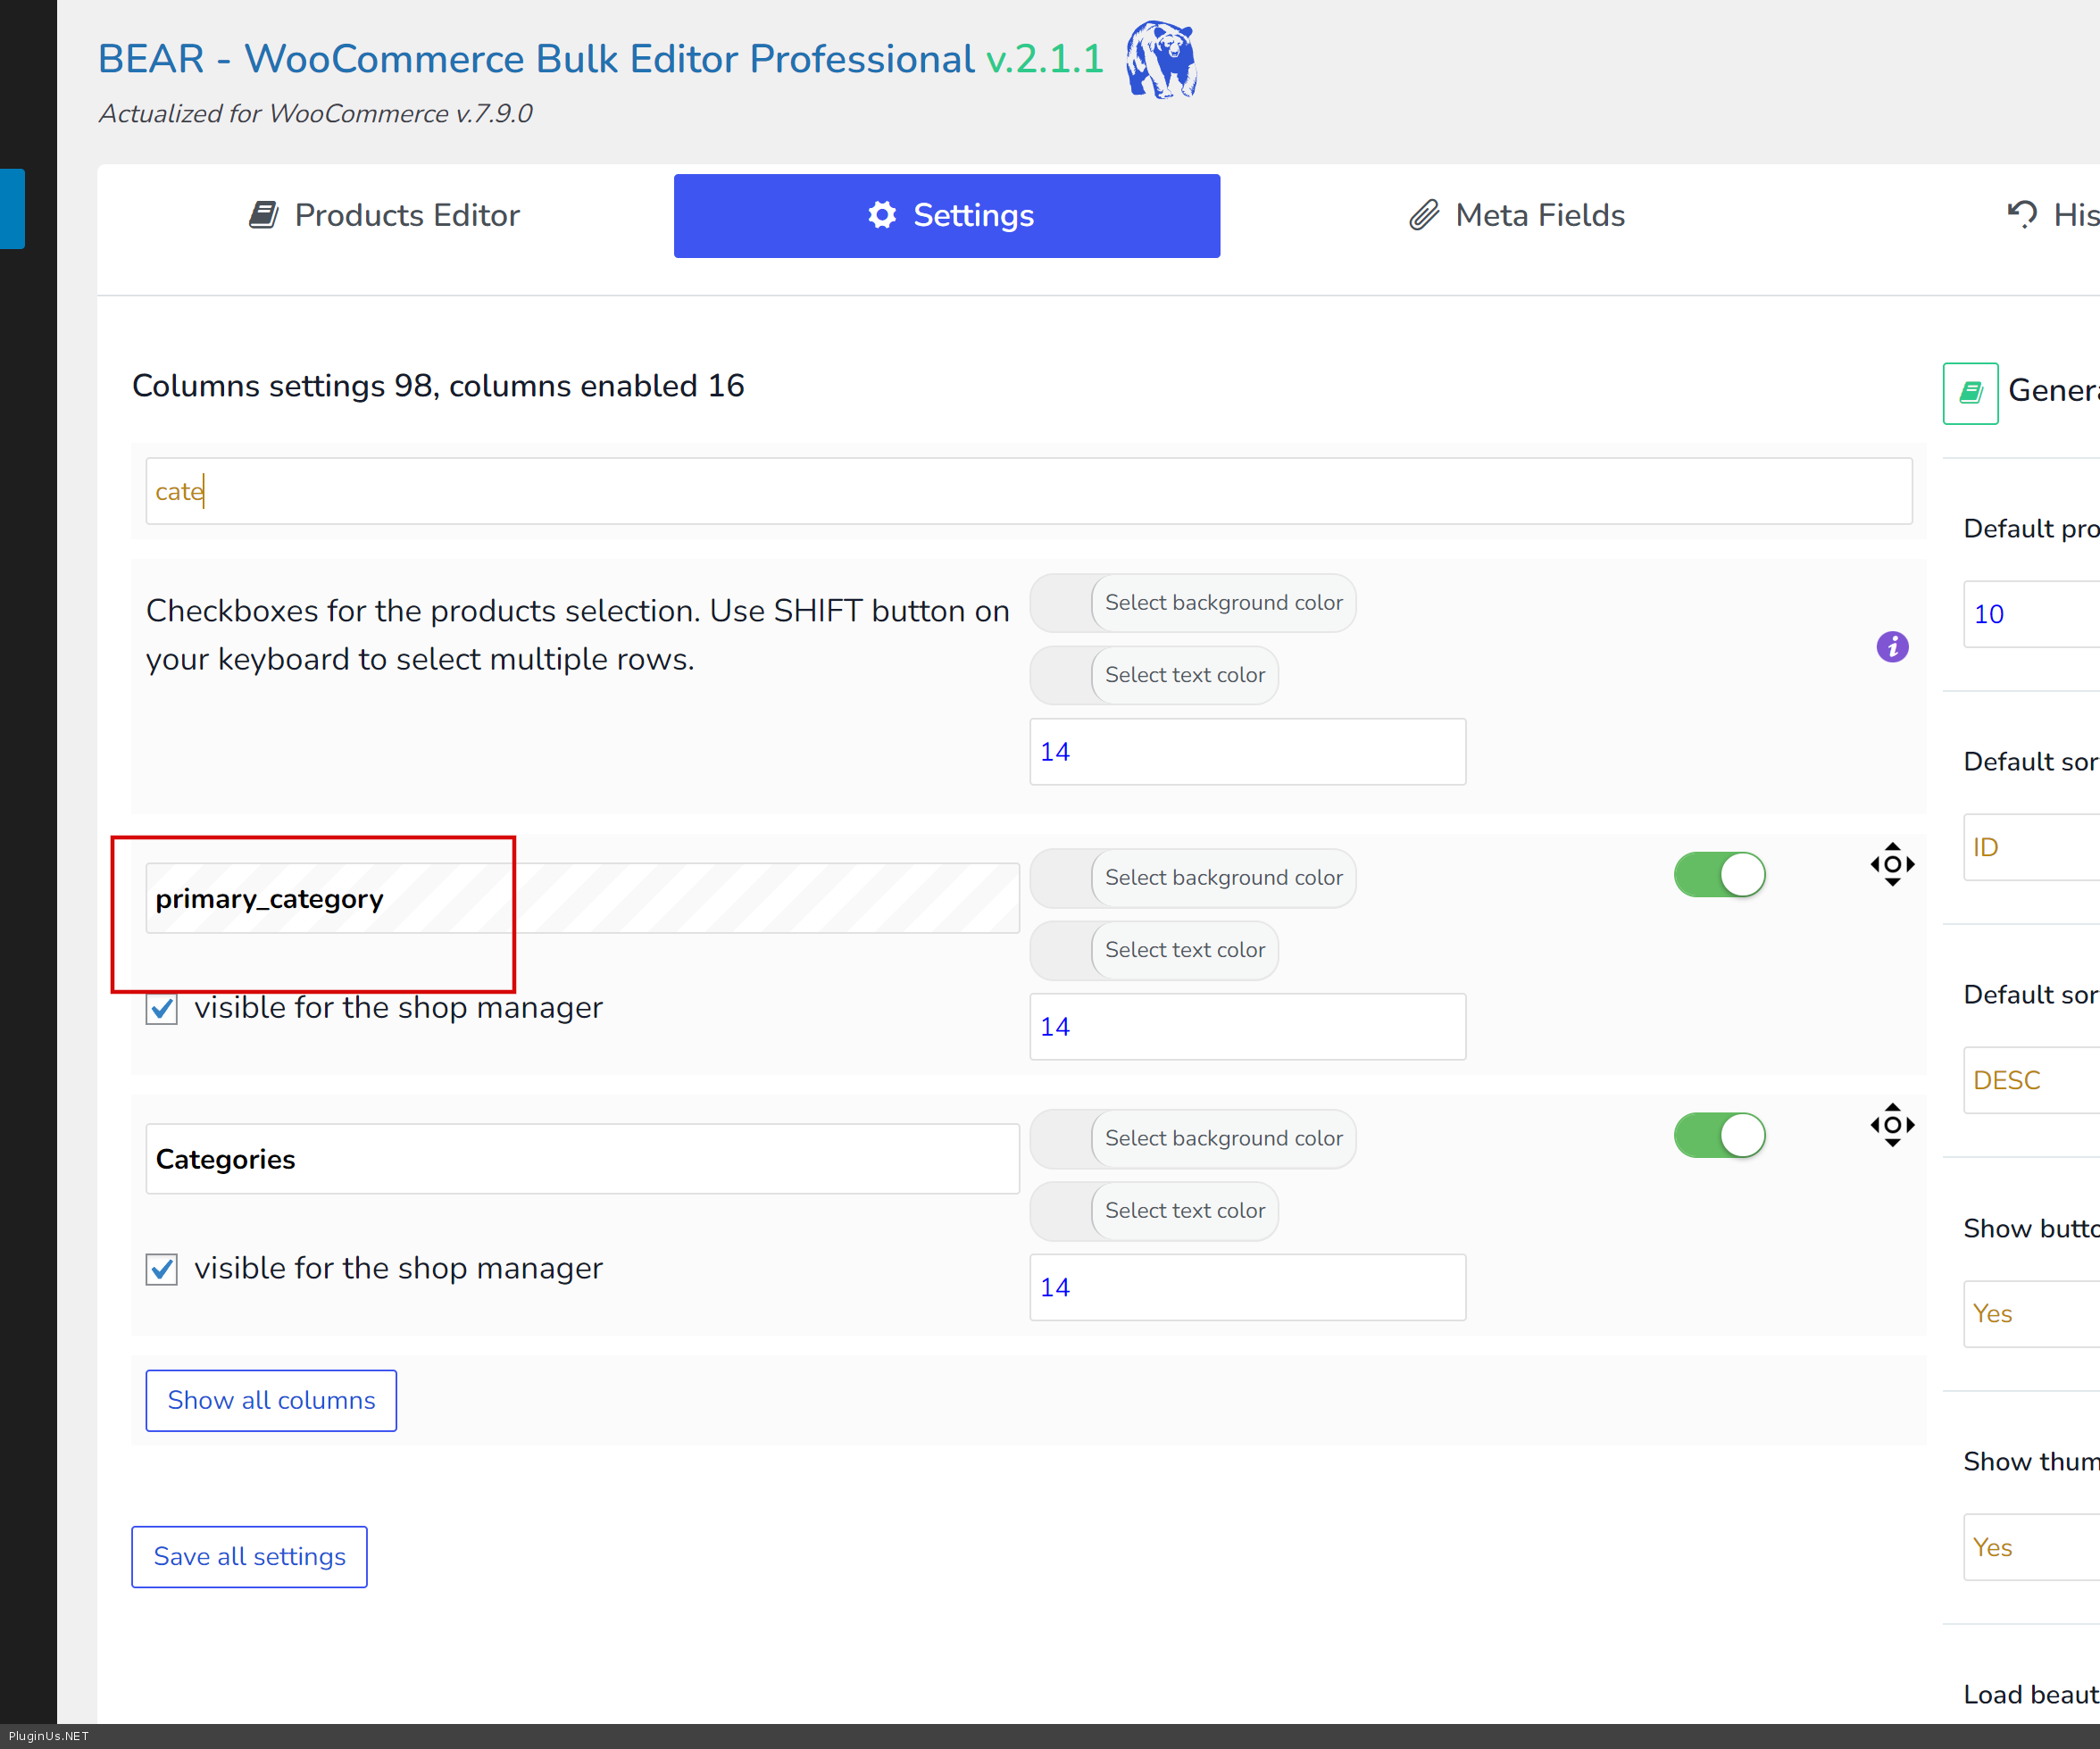The width and height of the screenshot is (2100, 1749).
Task: Click the move handle icon for Categories row
Action: coord(1892,1125)
